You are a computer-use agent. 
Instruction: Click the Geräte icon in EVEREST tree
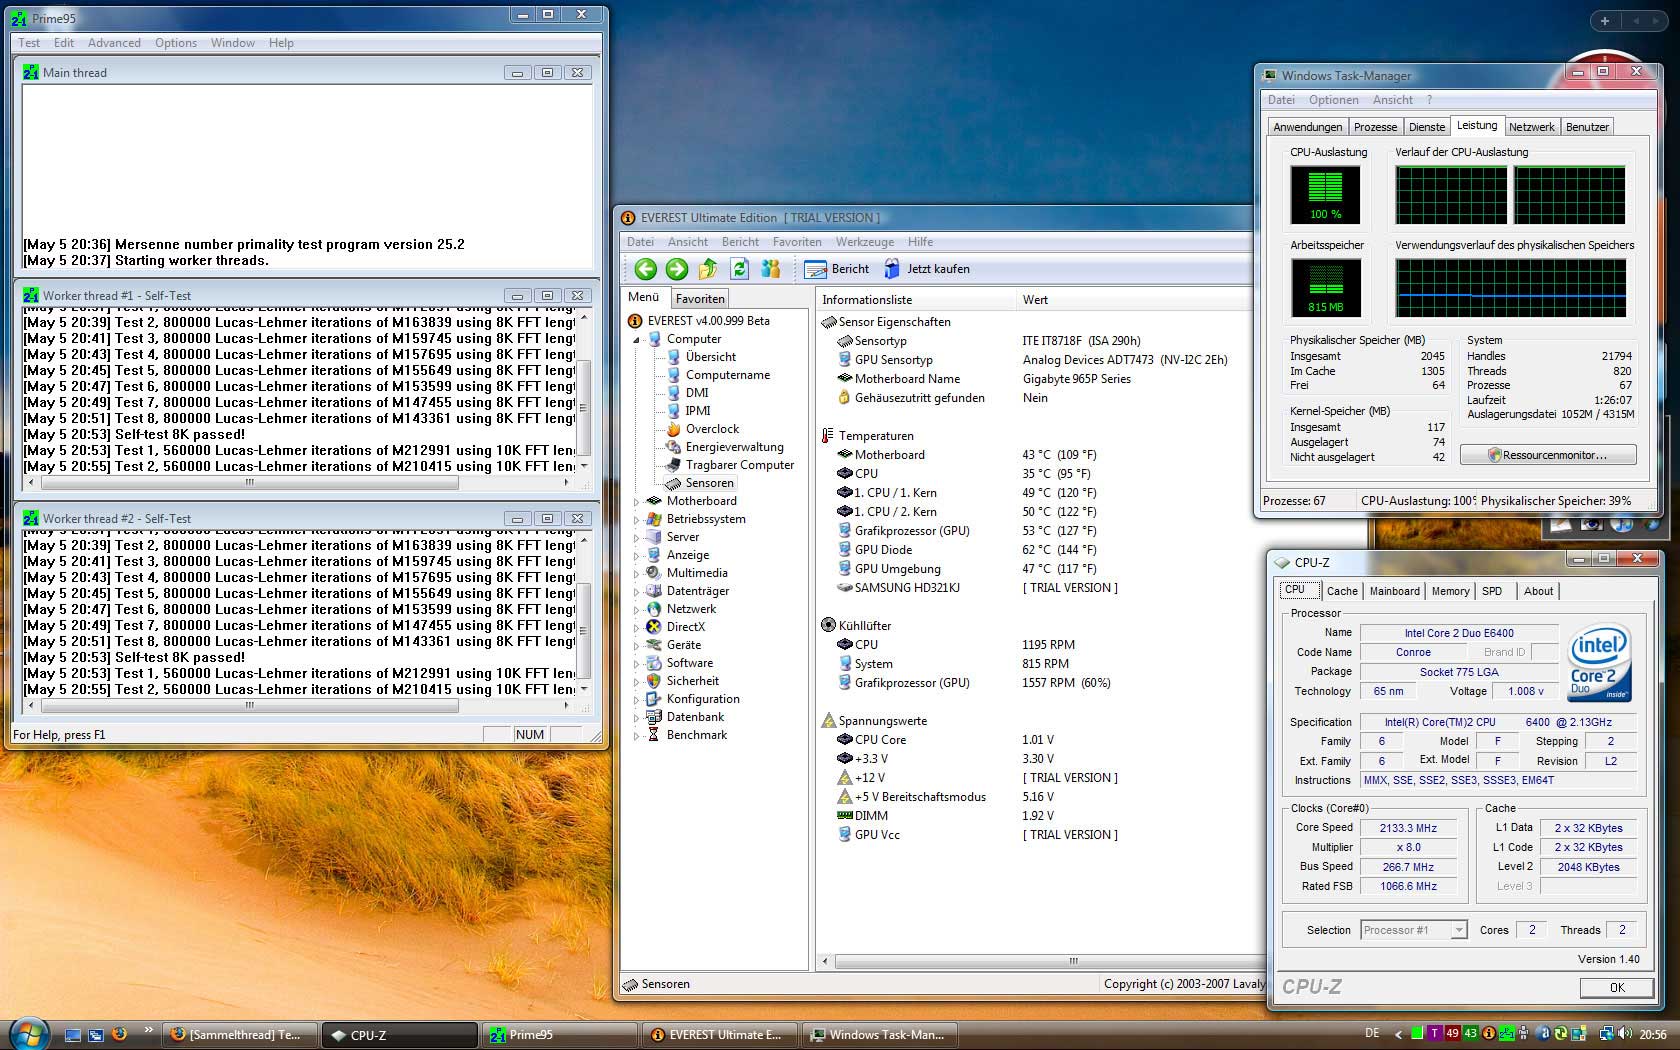654,645
